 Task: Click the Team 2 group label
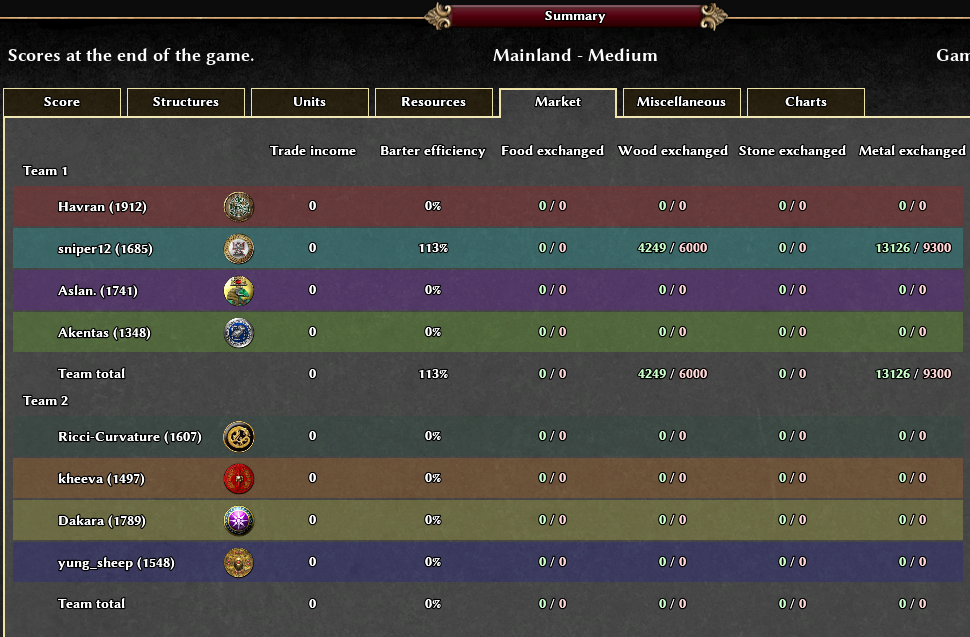click(x=45, y=401)
